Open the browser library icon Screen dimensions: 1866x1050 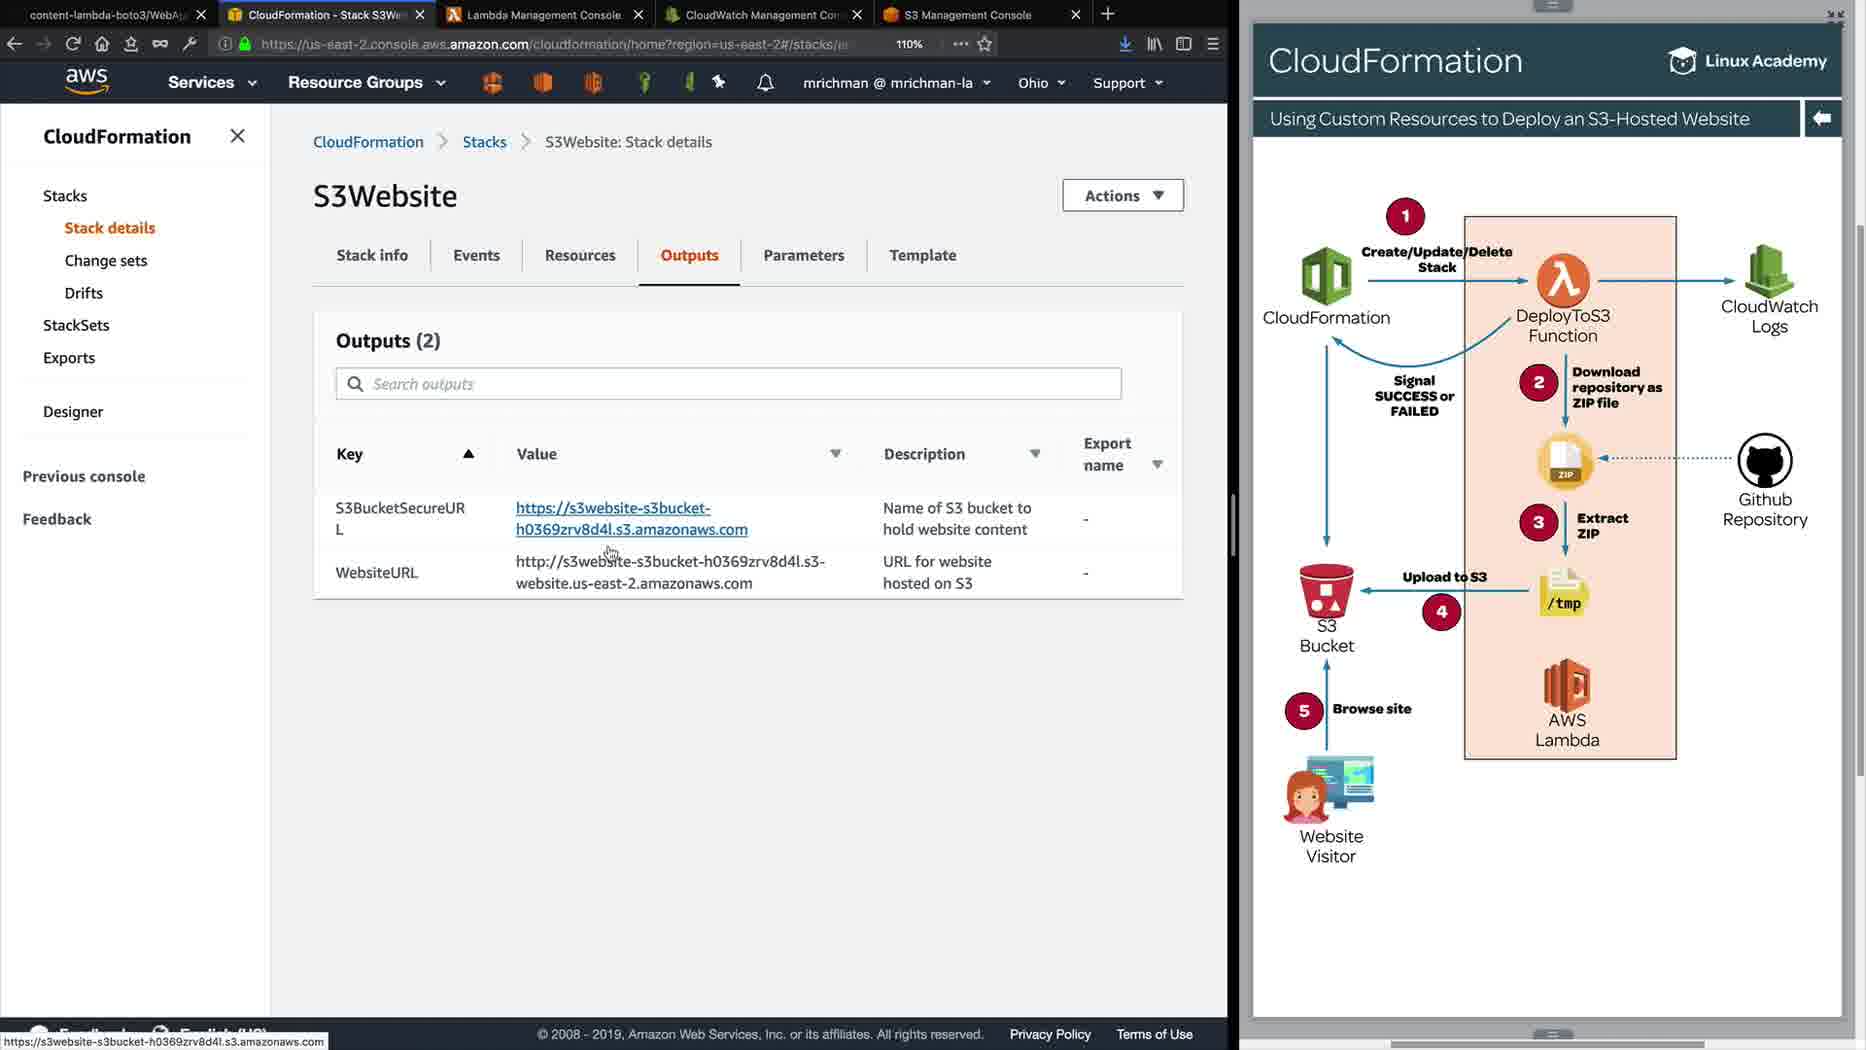pyautogui.click(x=1155, y=44)
